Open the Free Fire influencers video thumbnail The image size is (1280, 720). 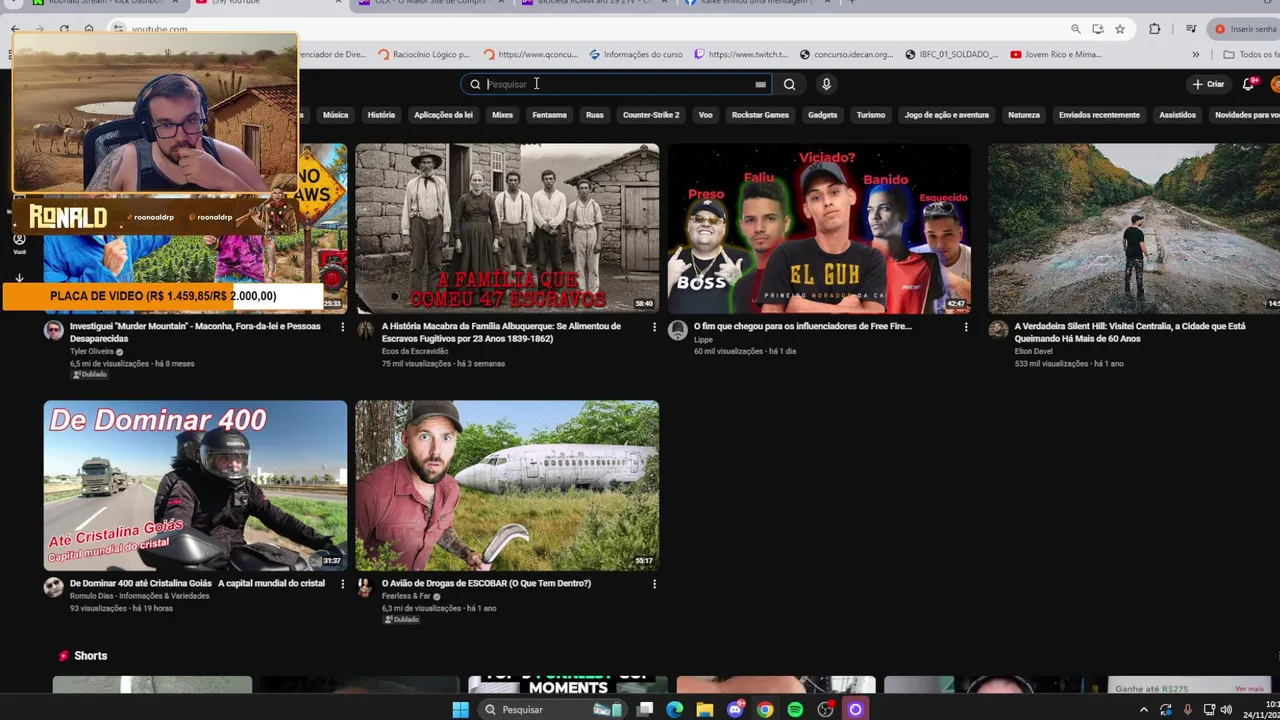(x=819, y=229)
